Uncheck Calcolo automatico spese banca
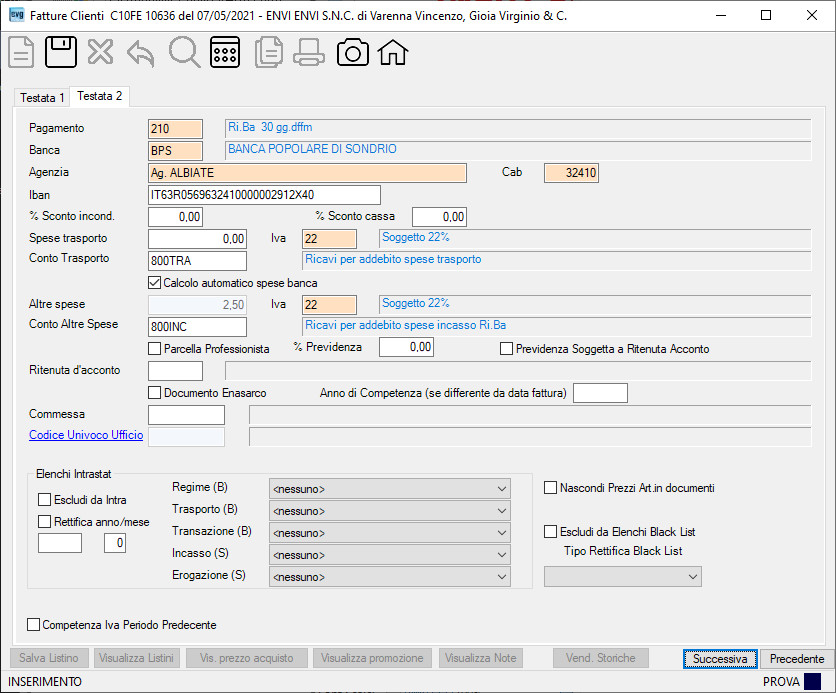This screenshot has height=693, width=836. click(x=155, y=283)
